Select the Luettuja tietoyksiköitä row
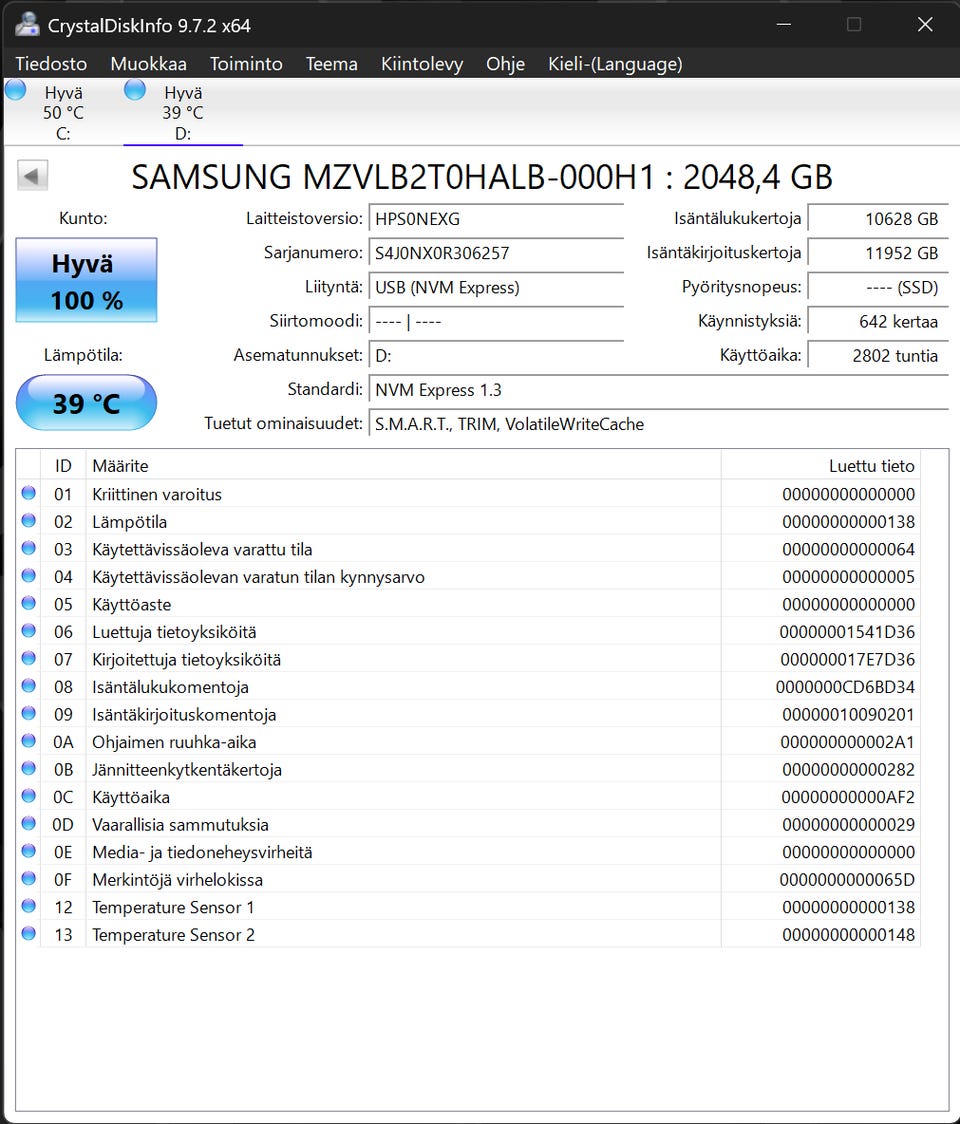 click(468, 632)
